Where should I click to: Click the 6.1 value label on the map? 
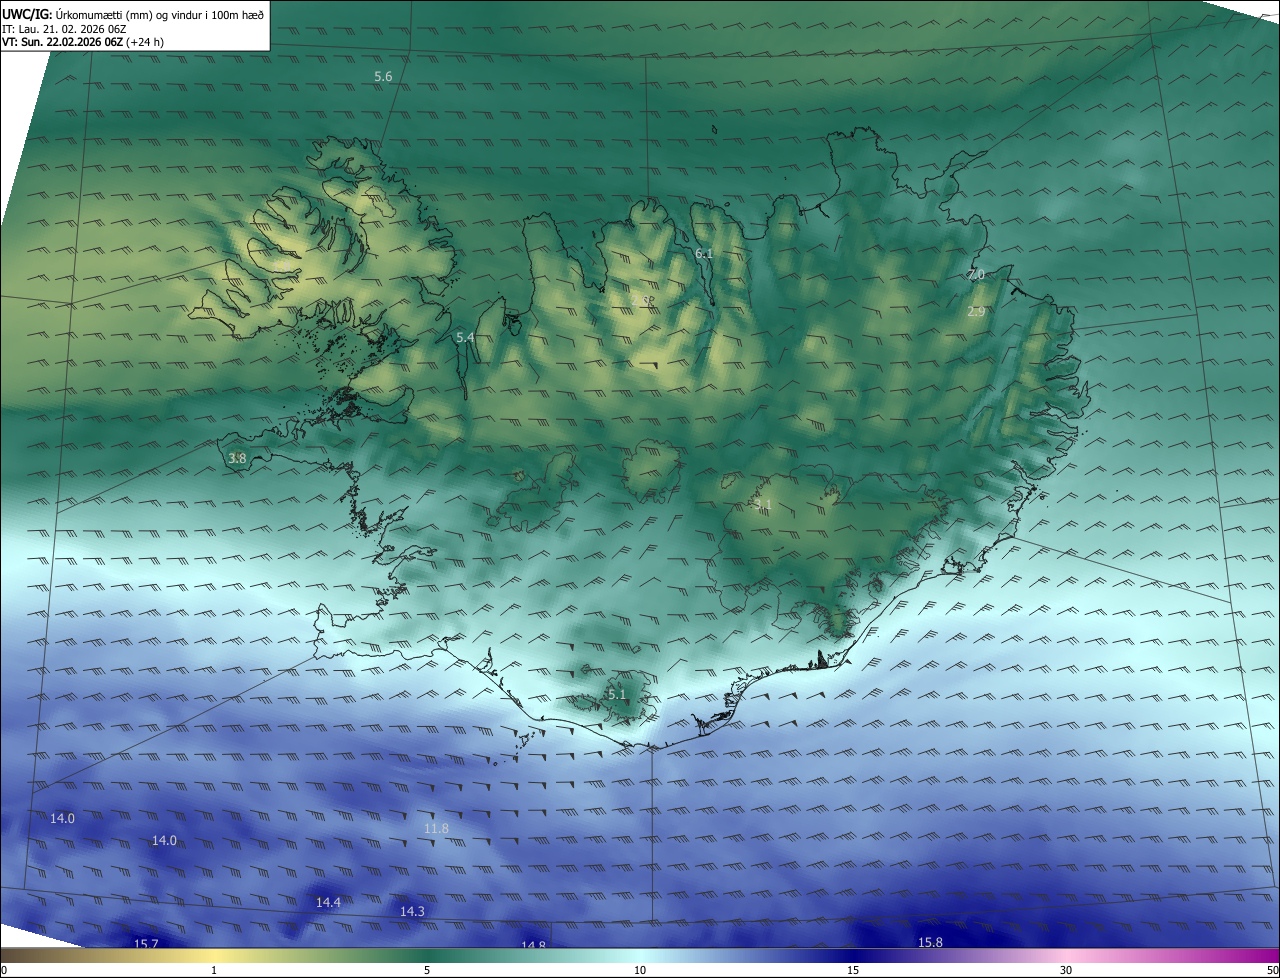point(704,254)
